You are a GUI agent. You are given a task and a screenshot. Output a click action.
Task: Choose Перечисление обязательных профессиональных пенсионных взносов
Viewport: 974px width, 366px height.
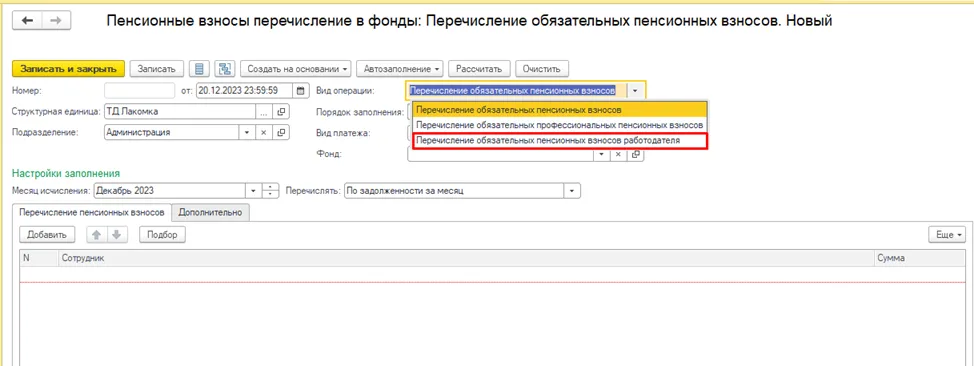pos(559,125)
